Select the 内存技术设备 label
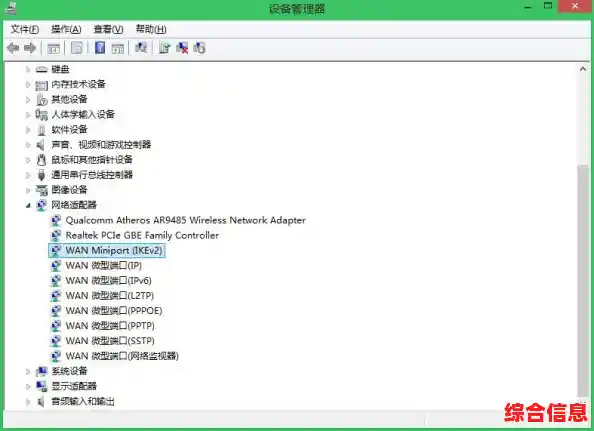The width and height of the screenshot is (594, 431). tap(78, 84)
